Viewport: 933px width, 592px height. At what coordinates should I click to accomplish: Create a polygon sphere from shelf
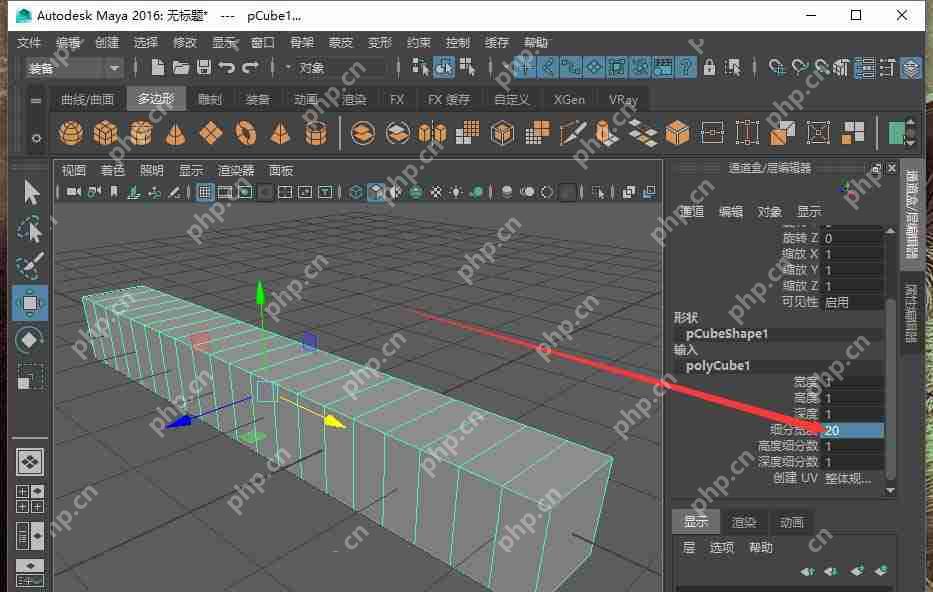pos(71,133)
